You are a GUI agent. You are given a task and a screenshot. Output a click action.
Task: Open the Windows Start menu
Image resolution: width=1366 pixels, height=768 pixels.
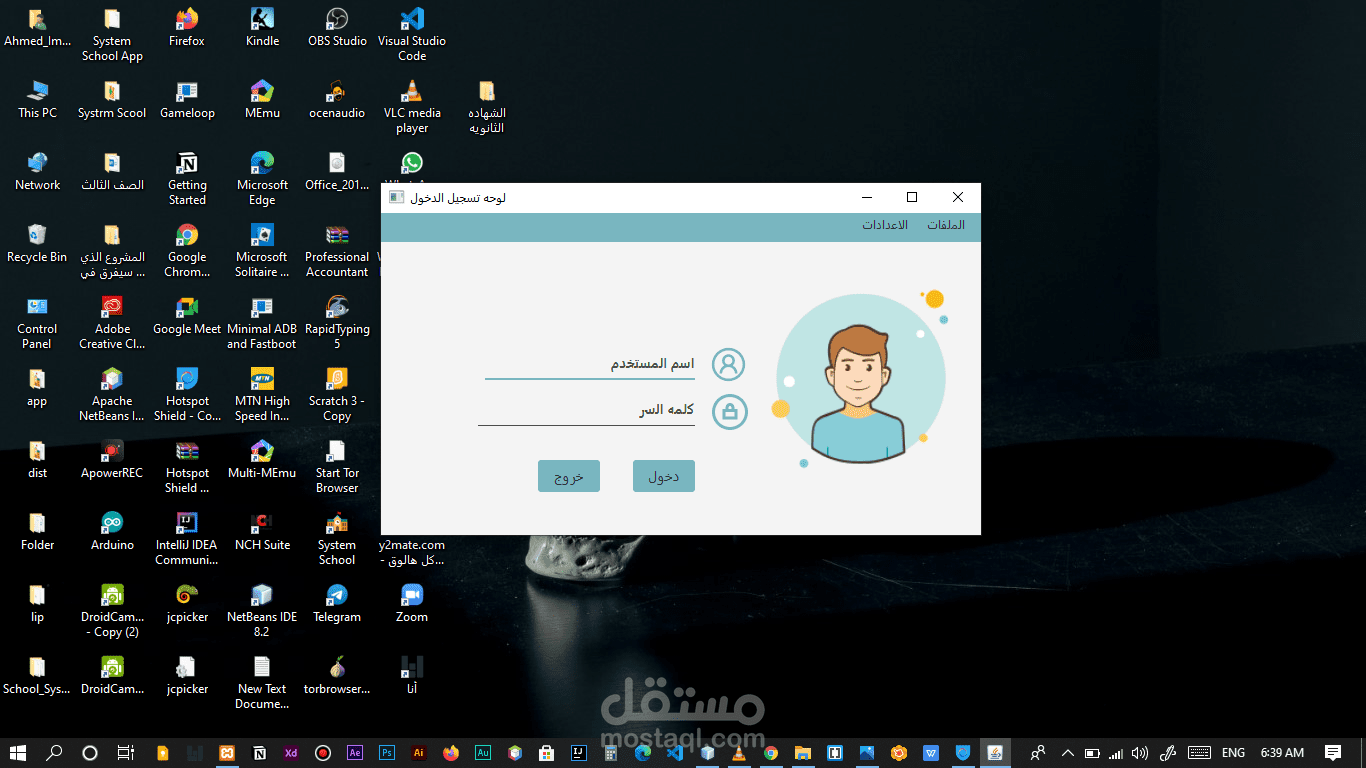[18, 753]
